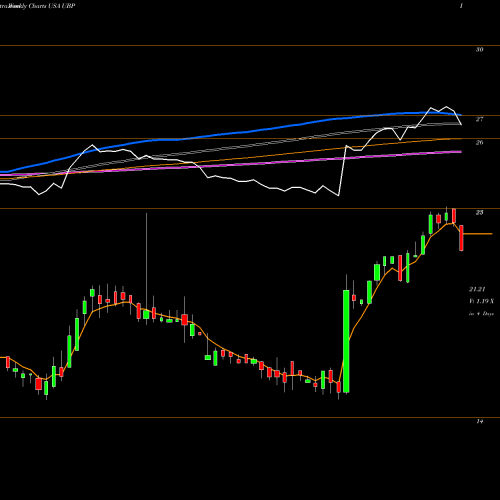Image resolution: width=500 pixels, height=500 pixels.
Task: Click the 'in 4 Days' text
Action: [x=481, y=314]
